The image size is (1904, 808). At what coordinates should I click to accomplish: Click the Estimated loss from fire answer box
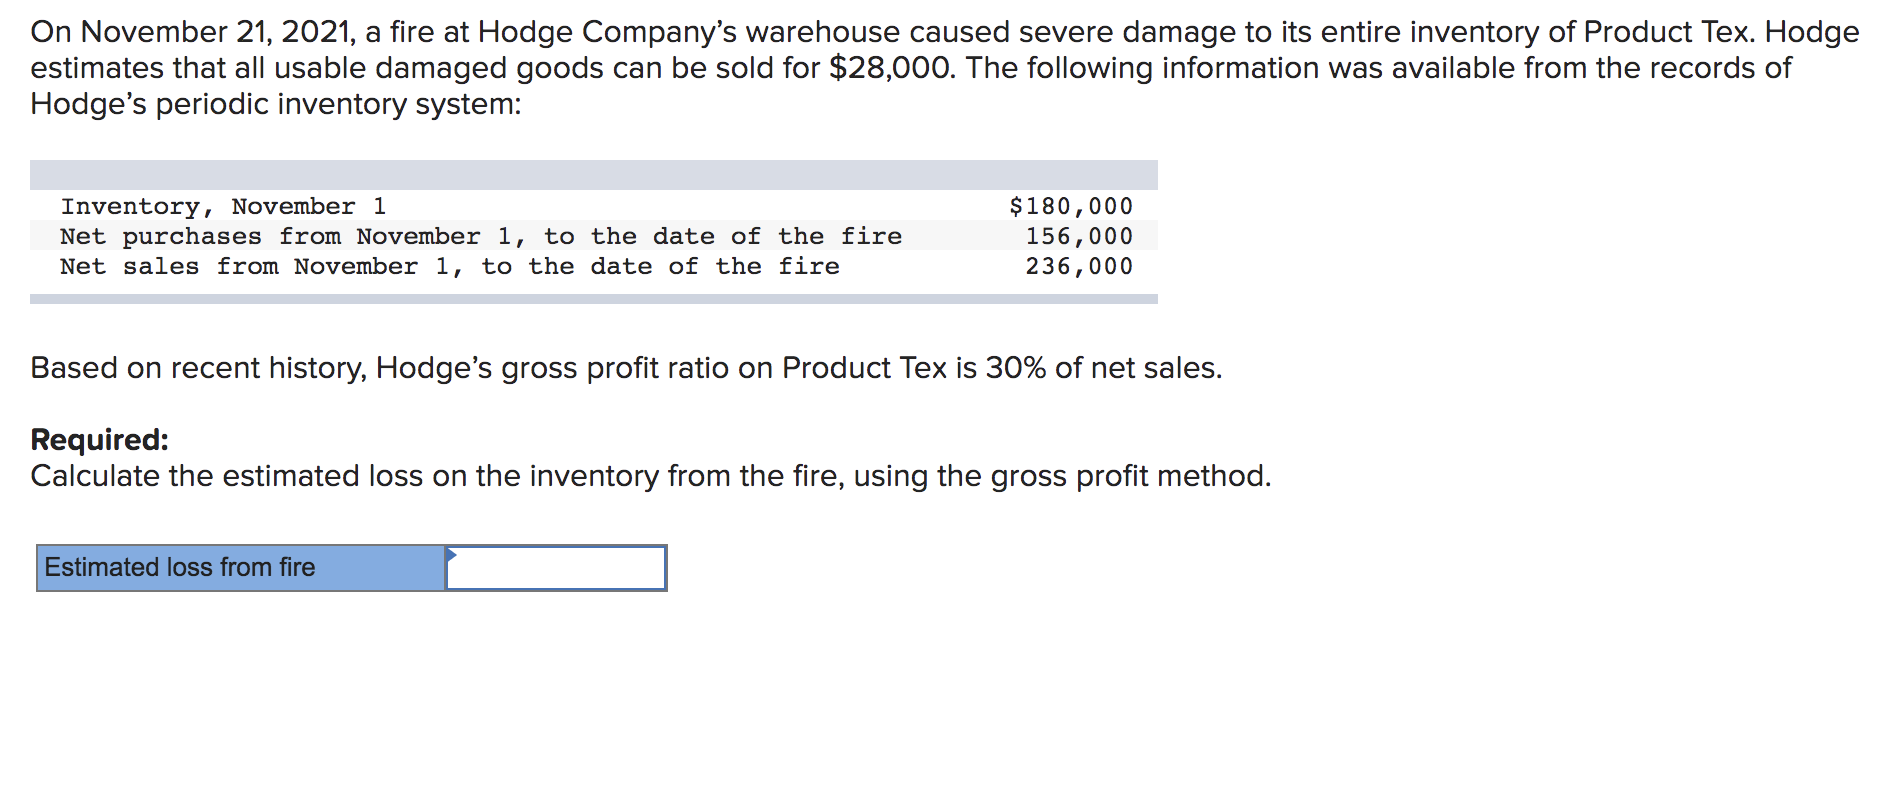coord(556,568)
